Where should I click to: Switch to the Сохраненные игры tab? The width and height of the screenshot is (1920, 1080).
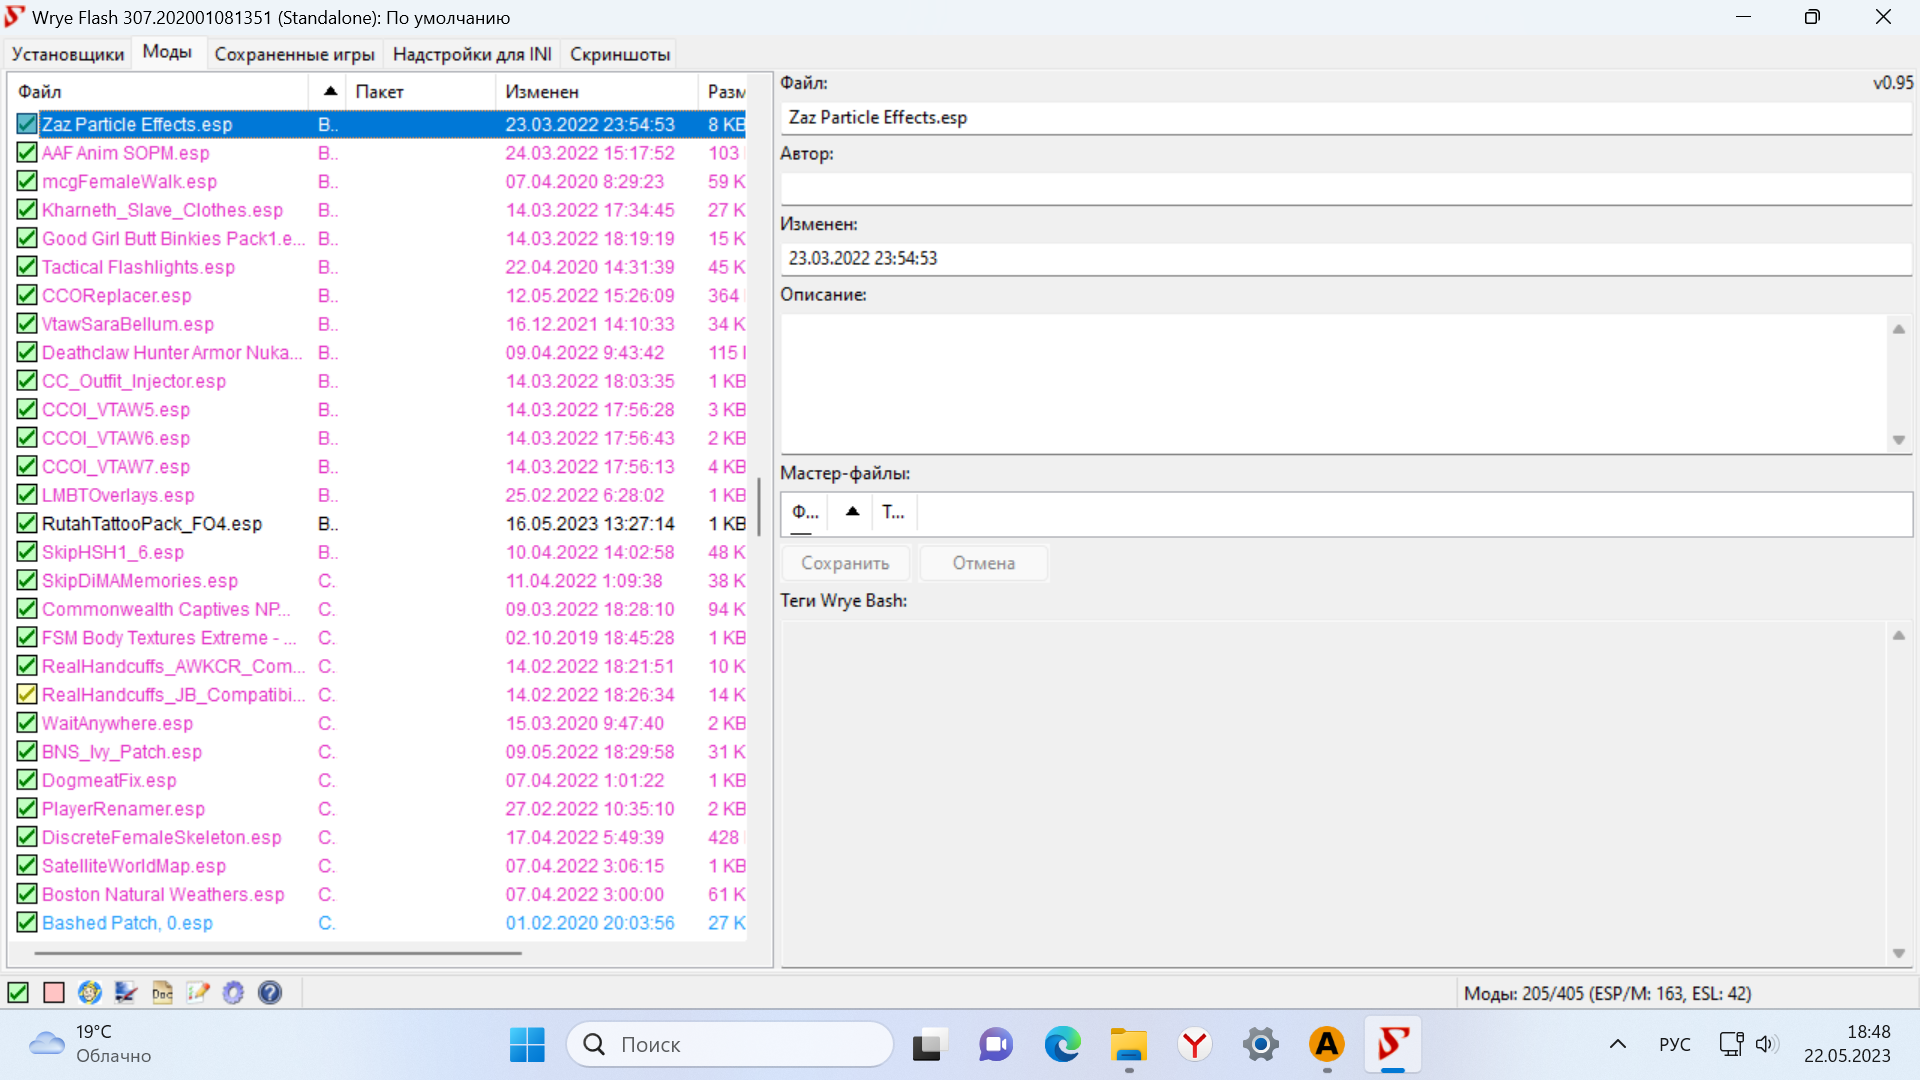(x=294, y=54)
